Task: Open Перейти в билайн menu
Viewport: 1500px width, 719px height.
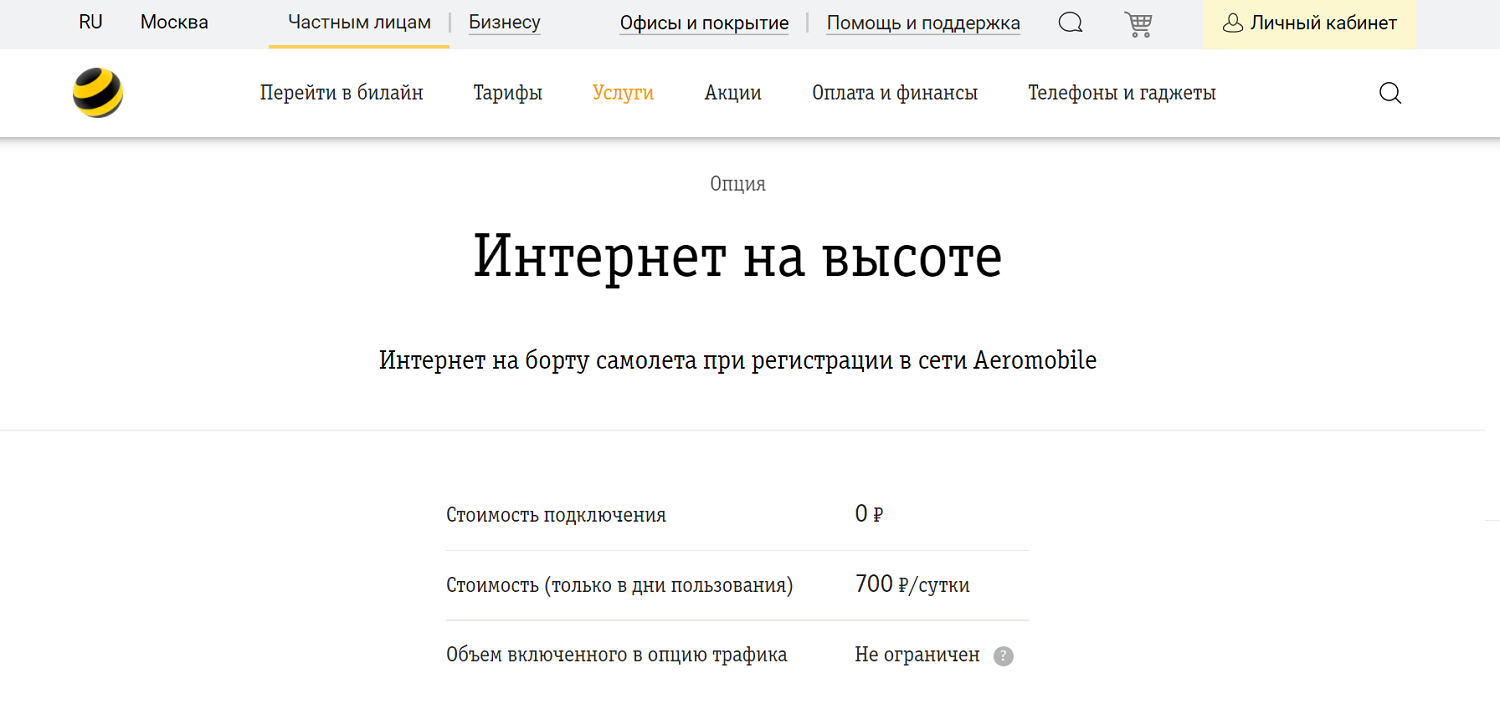Action: (342, 93)
